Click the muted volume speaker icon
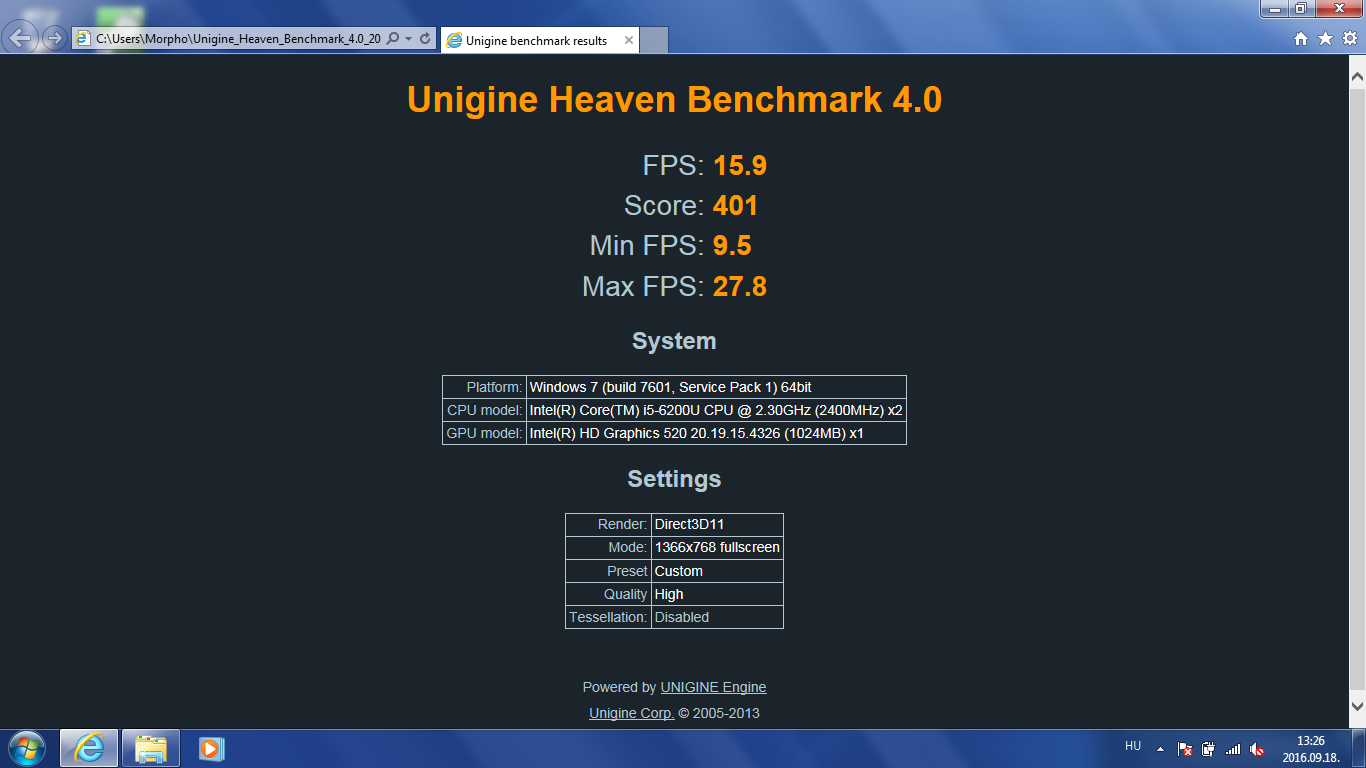This screenshot has width=1366, height=768. coord(1257,748)
